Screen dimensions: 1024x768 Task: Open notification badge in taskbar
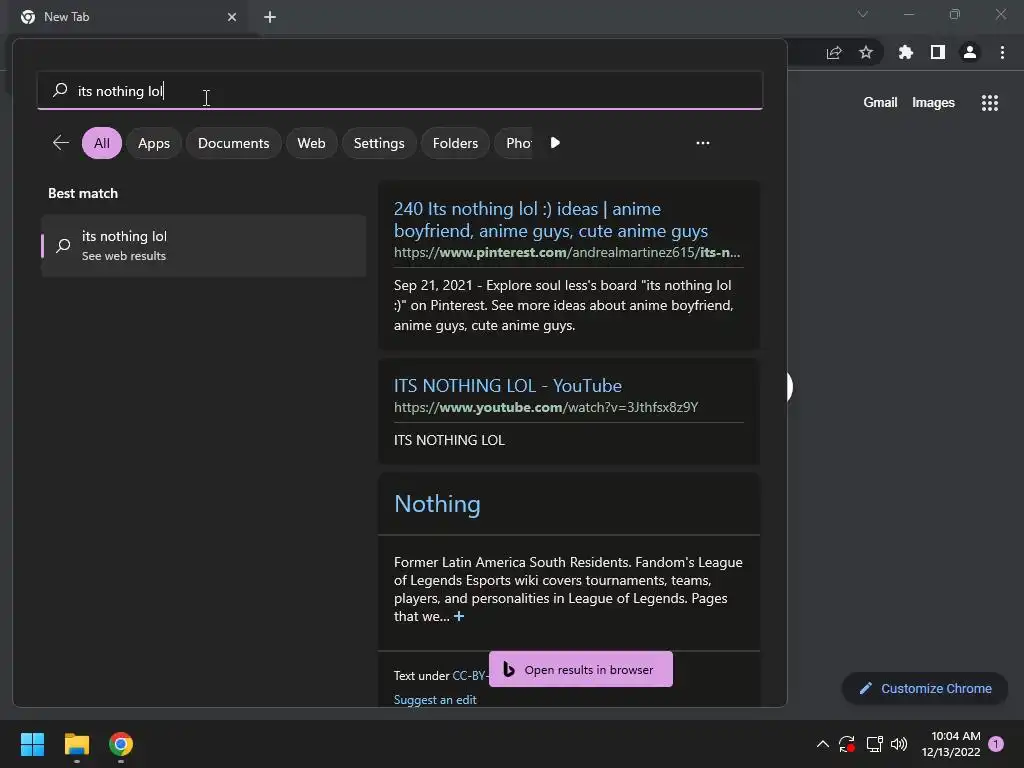click(x=996, y=744)
